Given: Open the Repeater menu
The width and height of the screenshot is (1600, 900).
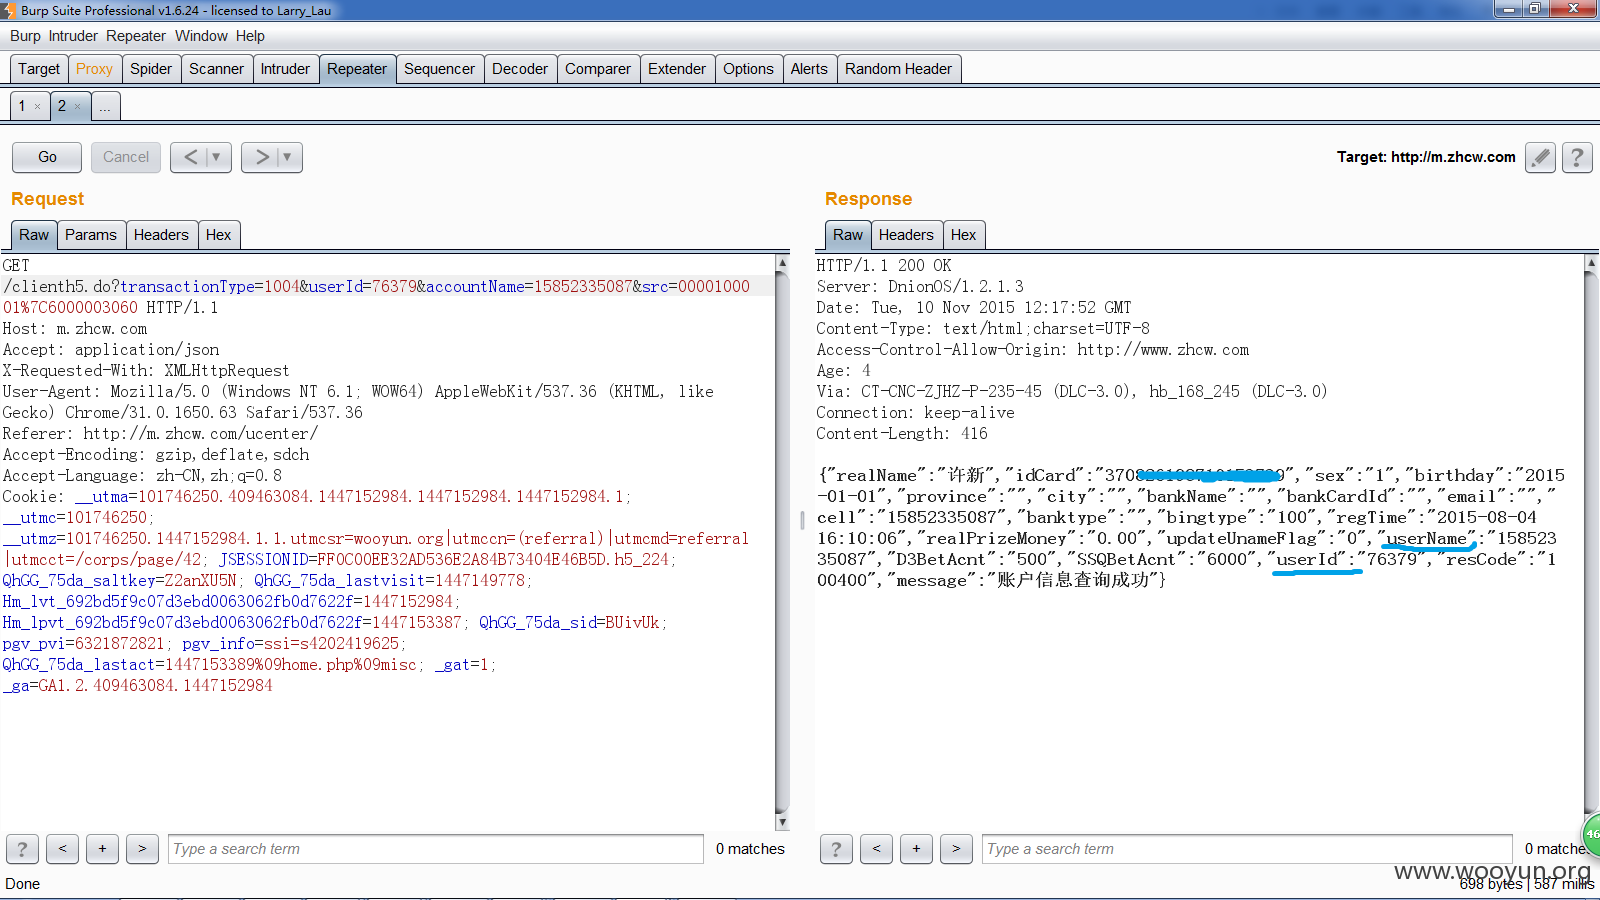Looking at the screenshot, I should click(x=136, y=36).
